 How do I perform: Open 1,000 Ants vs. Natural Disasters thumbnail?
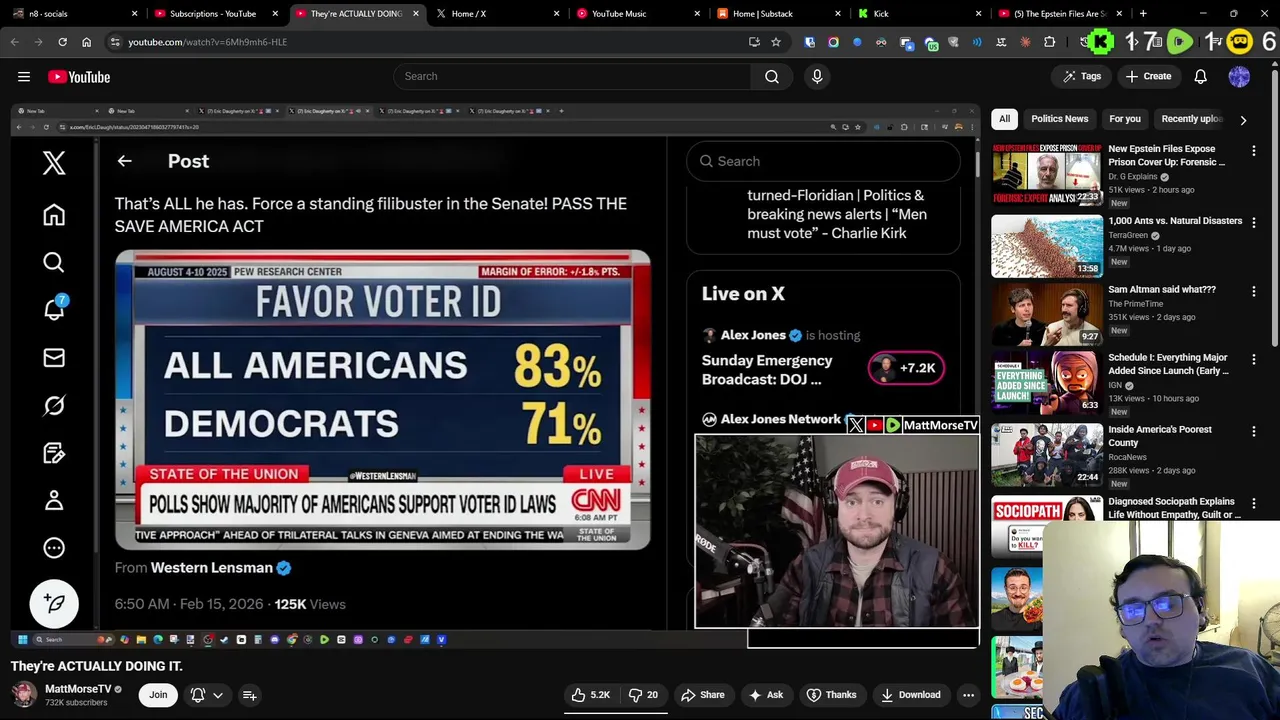1046,246
